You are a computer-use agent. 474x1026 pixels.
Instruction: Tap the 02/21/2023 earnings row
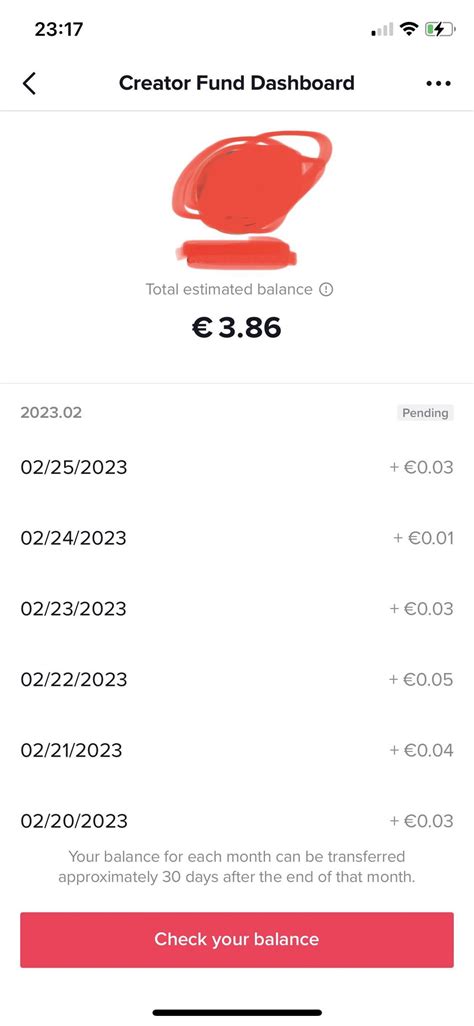pyautogui.click(x=237, y=751)
